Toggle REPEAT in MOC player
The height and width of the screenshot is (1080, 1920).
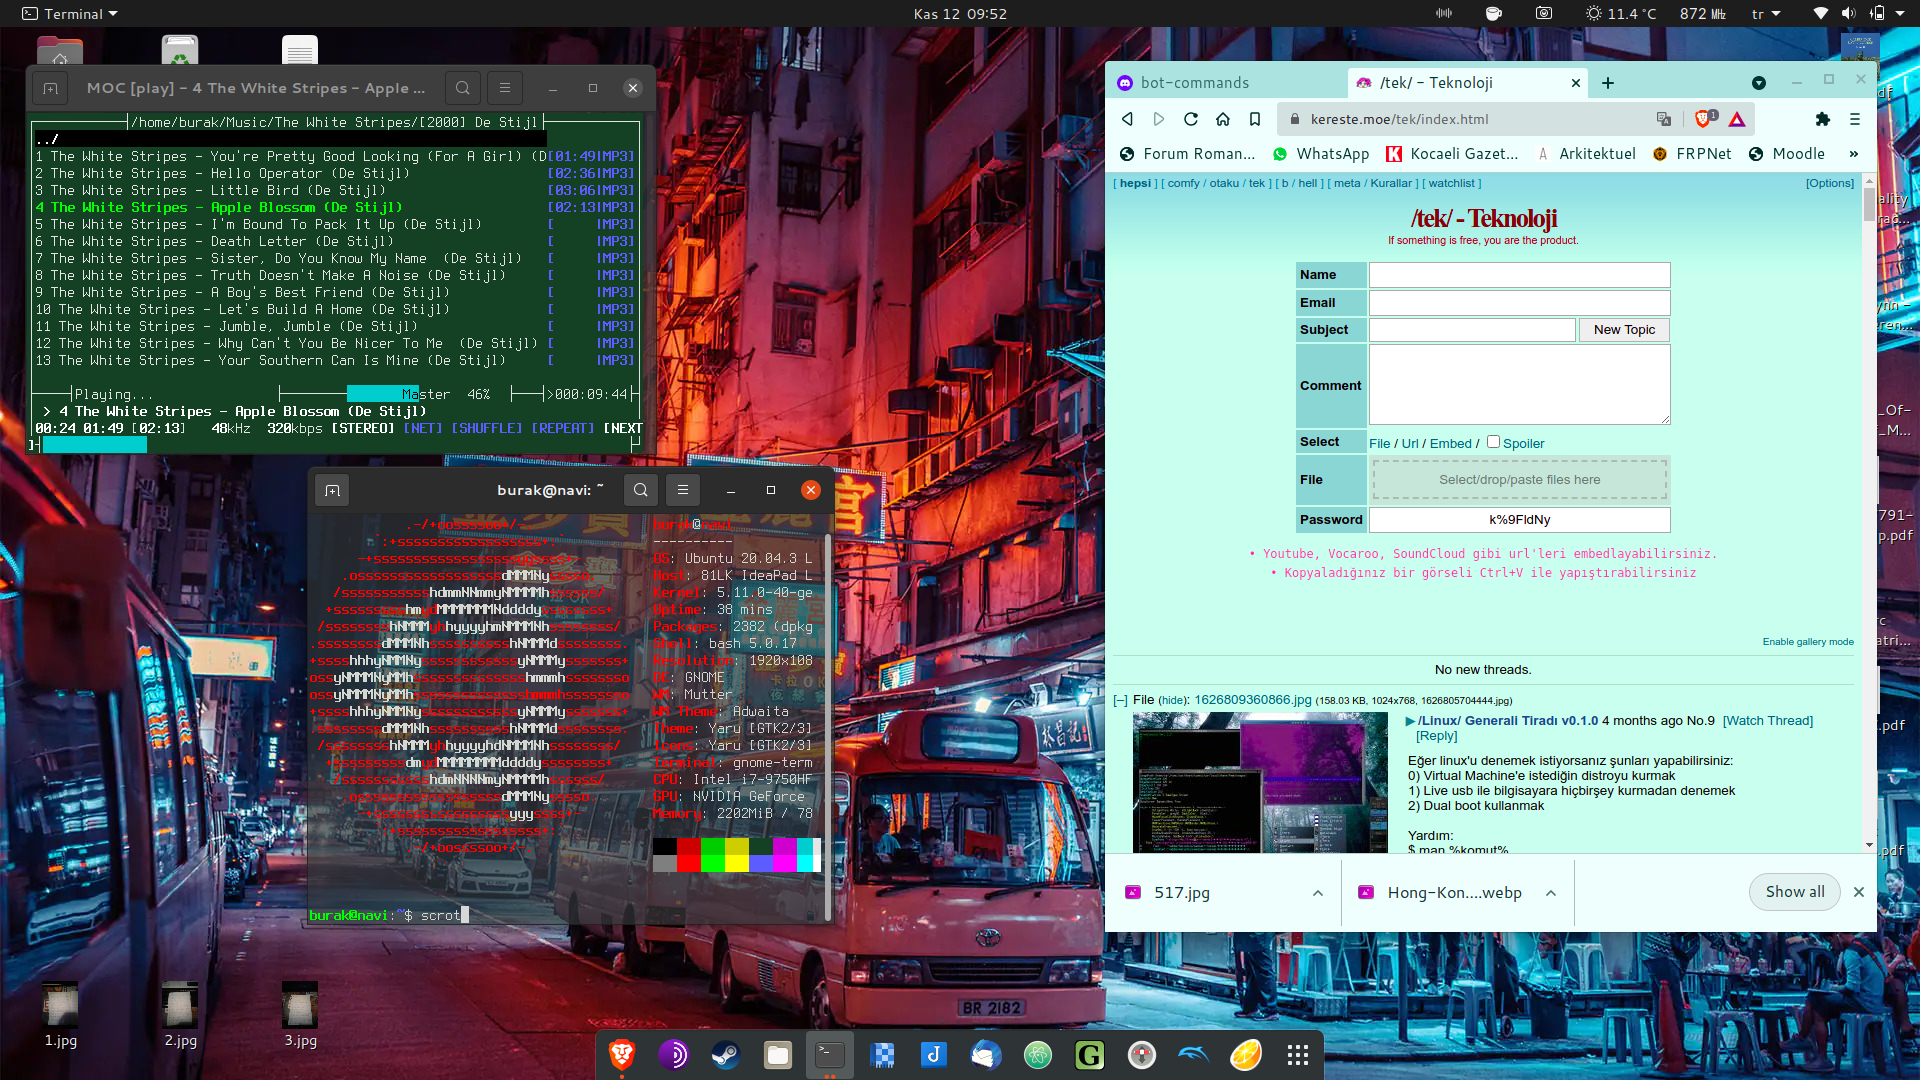pos(562,428)
